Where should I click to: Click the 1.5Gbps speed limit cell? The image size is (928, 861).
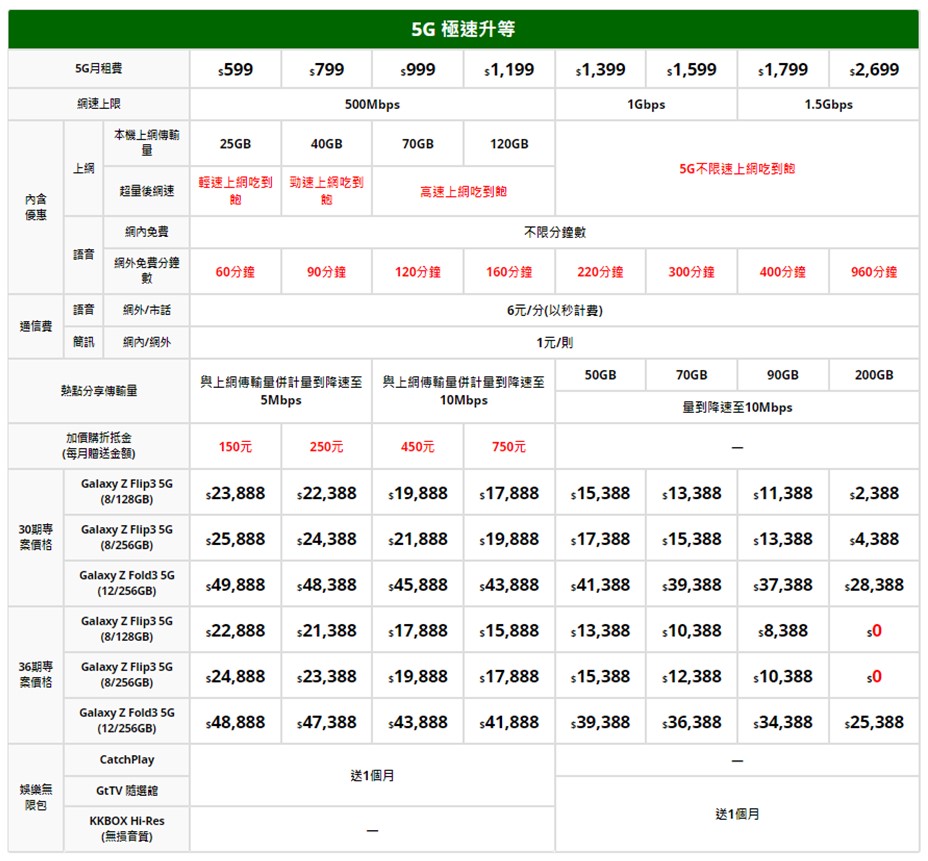(829, 104)
